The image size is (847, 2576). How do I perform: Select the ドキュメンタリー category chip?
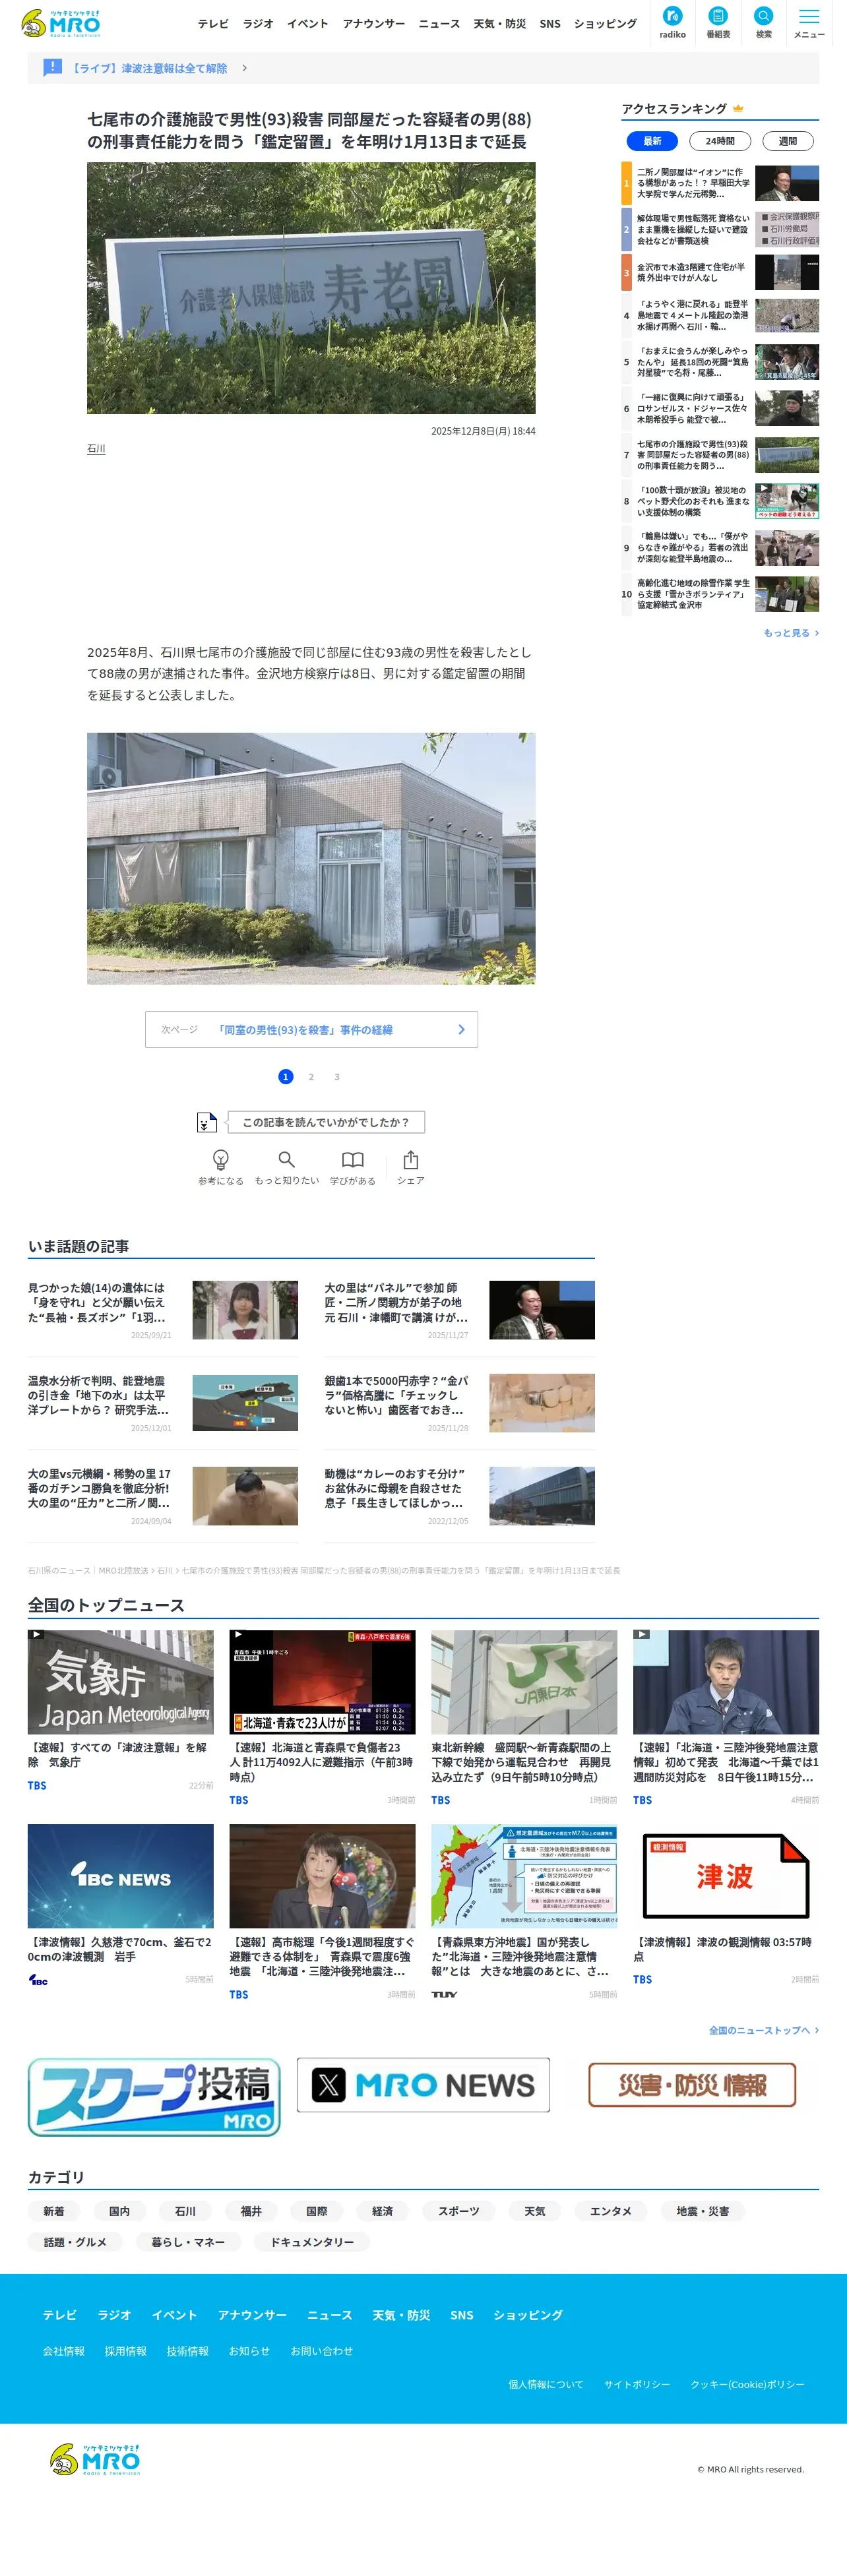[312, 2242]
